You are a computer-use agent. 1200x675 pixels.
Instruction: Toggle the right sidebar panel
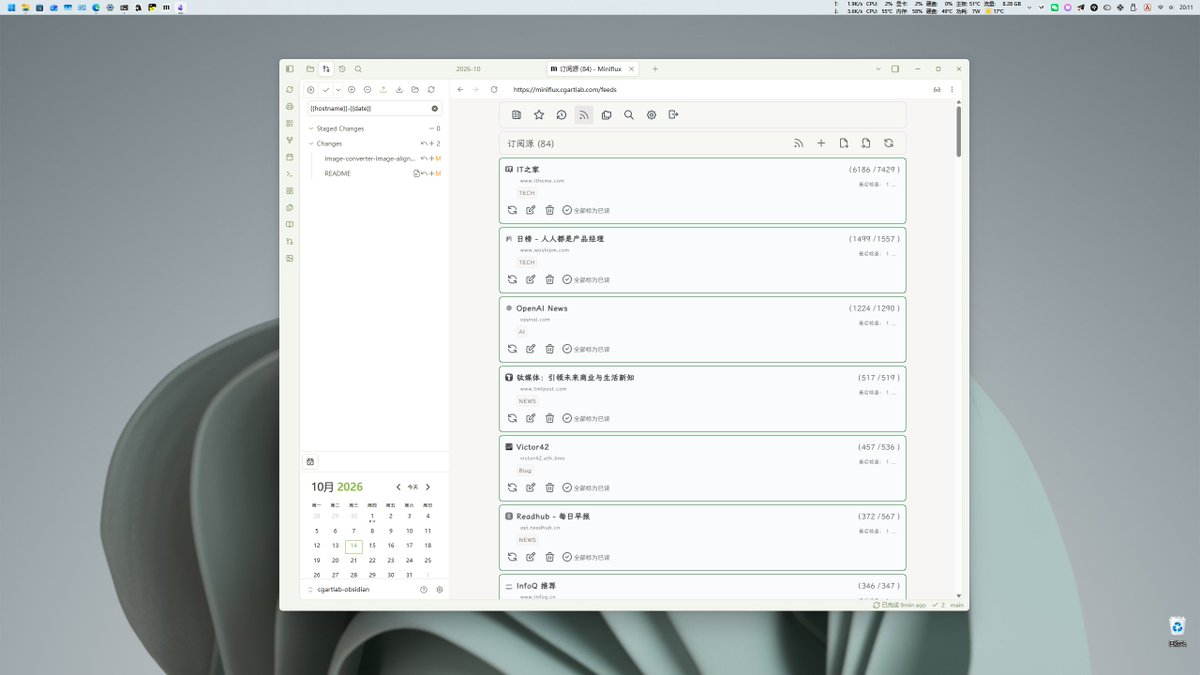(x=895, y=69)
